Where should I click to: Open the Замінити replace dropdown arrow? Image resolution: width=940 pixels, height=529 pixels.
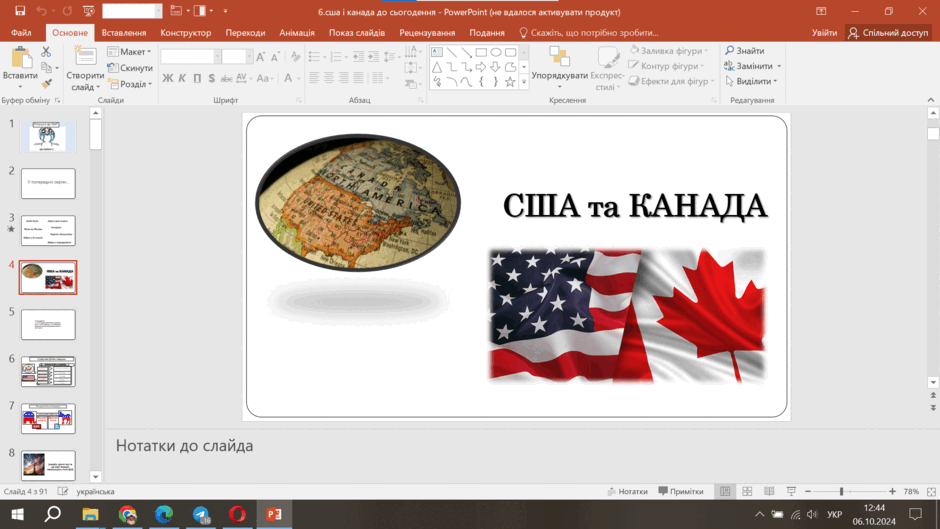point(779,66)
